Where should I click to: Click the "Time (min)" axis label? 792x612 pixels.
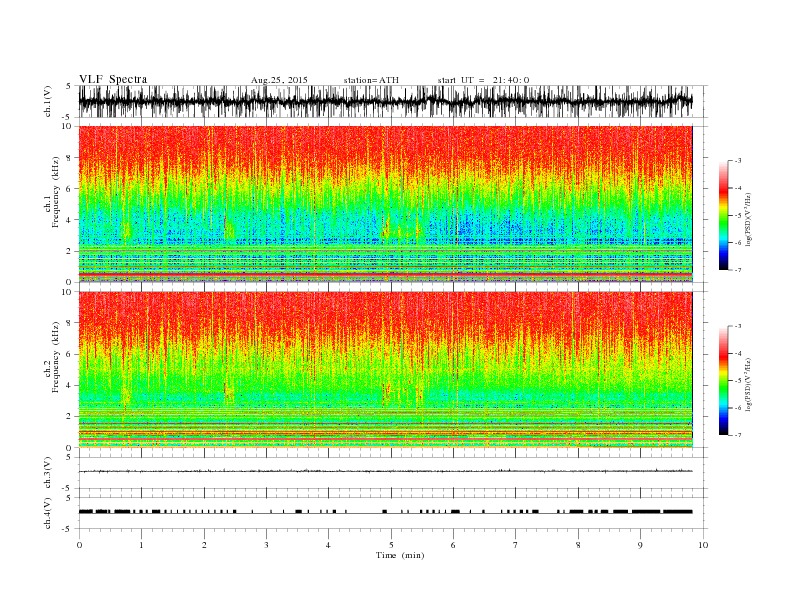click(x=400, y=555)
